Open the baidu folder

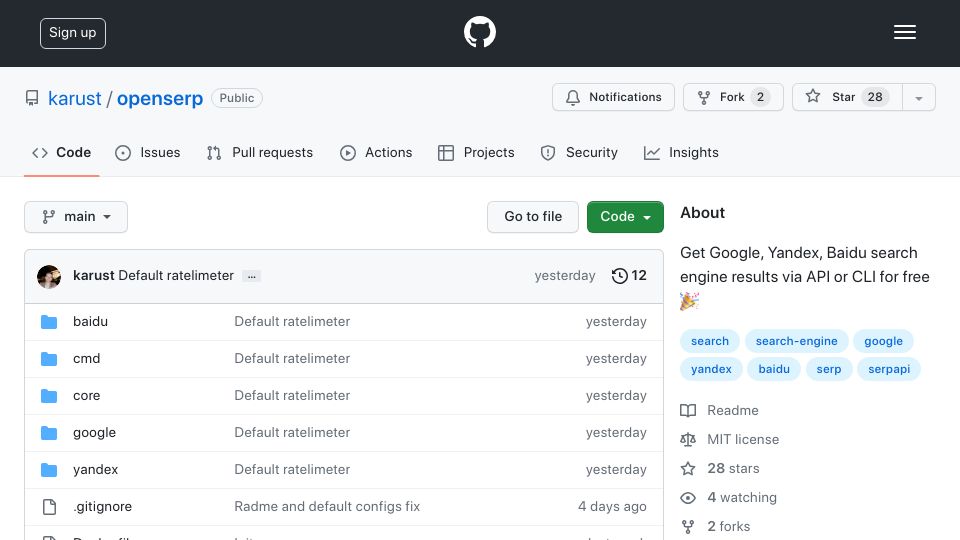tap(90, 321)
